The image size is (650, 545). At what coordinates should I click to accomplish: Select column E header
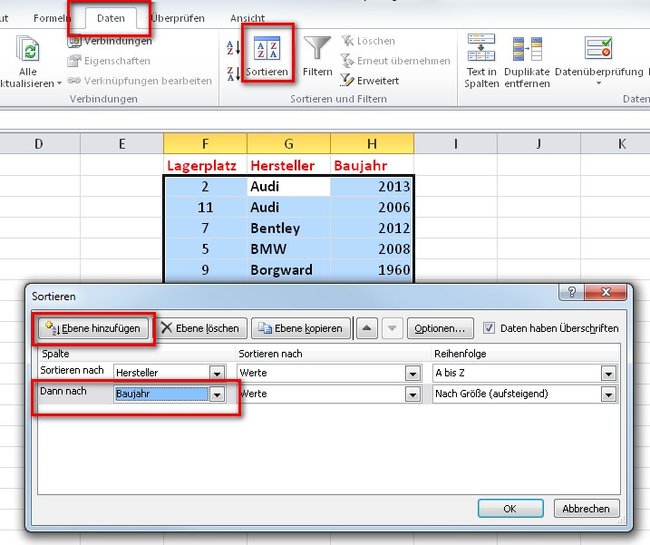coord(122,143)
